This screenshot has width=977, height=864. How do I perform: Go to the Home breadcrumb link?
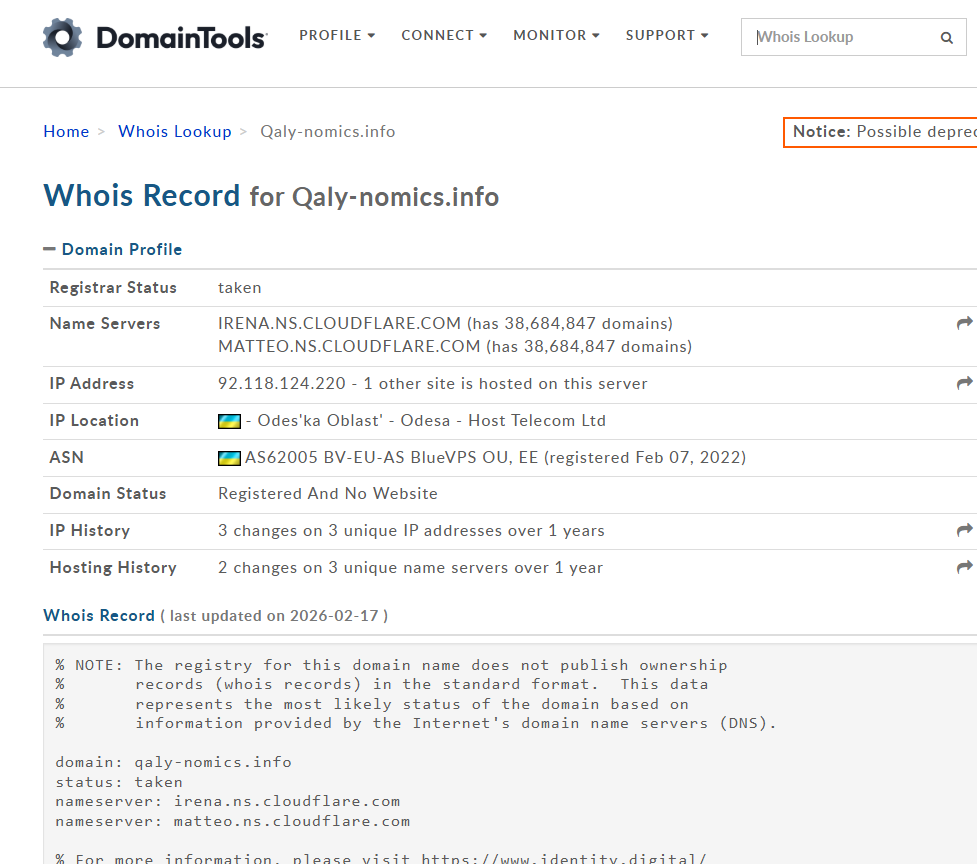(x=66, y=131)
